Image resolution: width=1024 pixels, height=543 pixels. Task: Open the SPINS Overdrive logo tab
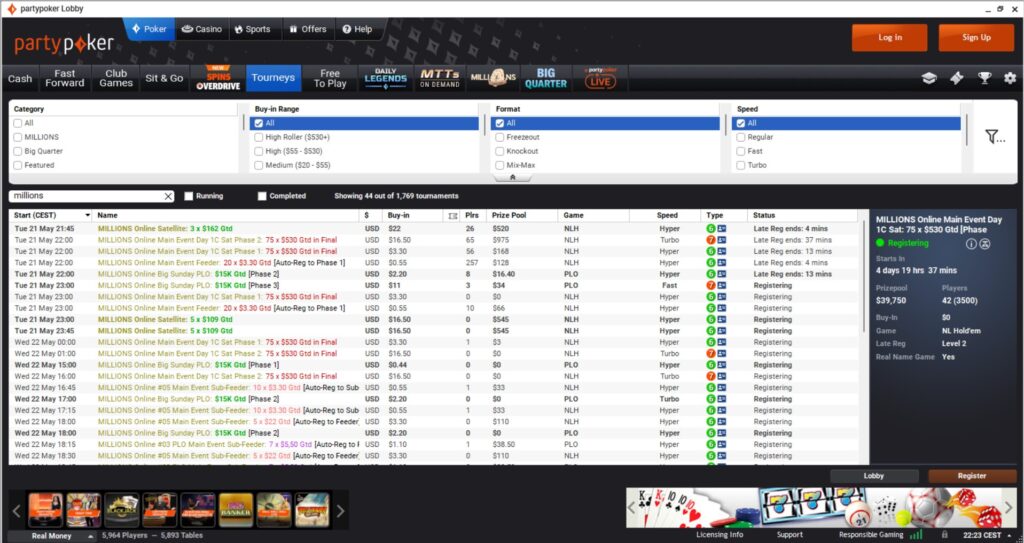[x=218, y=78]
